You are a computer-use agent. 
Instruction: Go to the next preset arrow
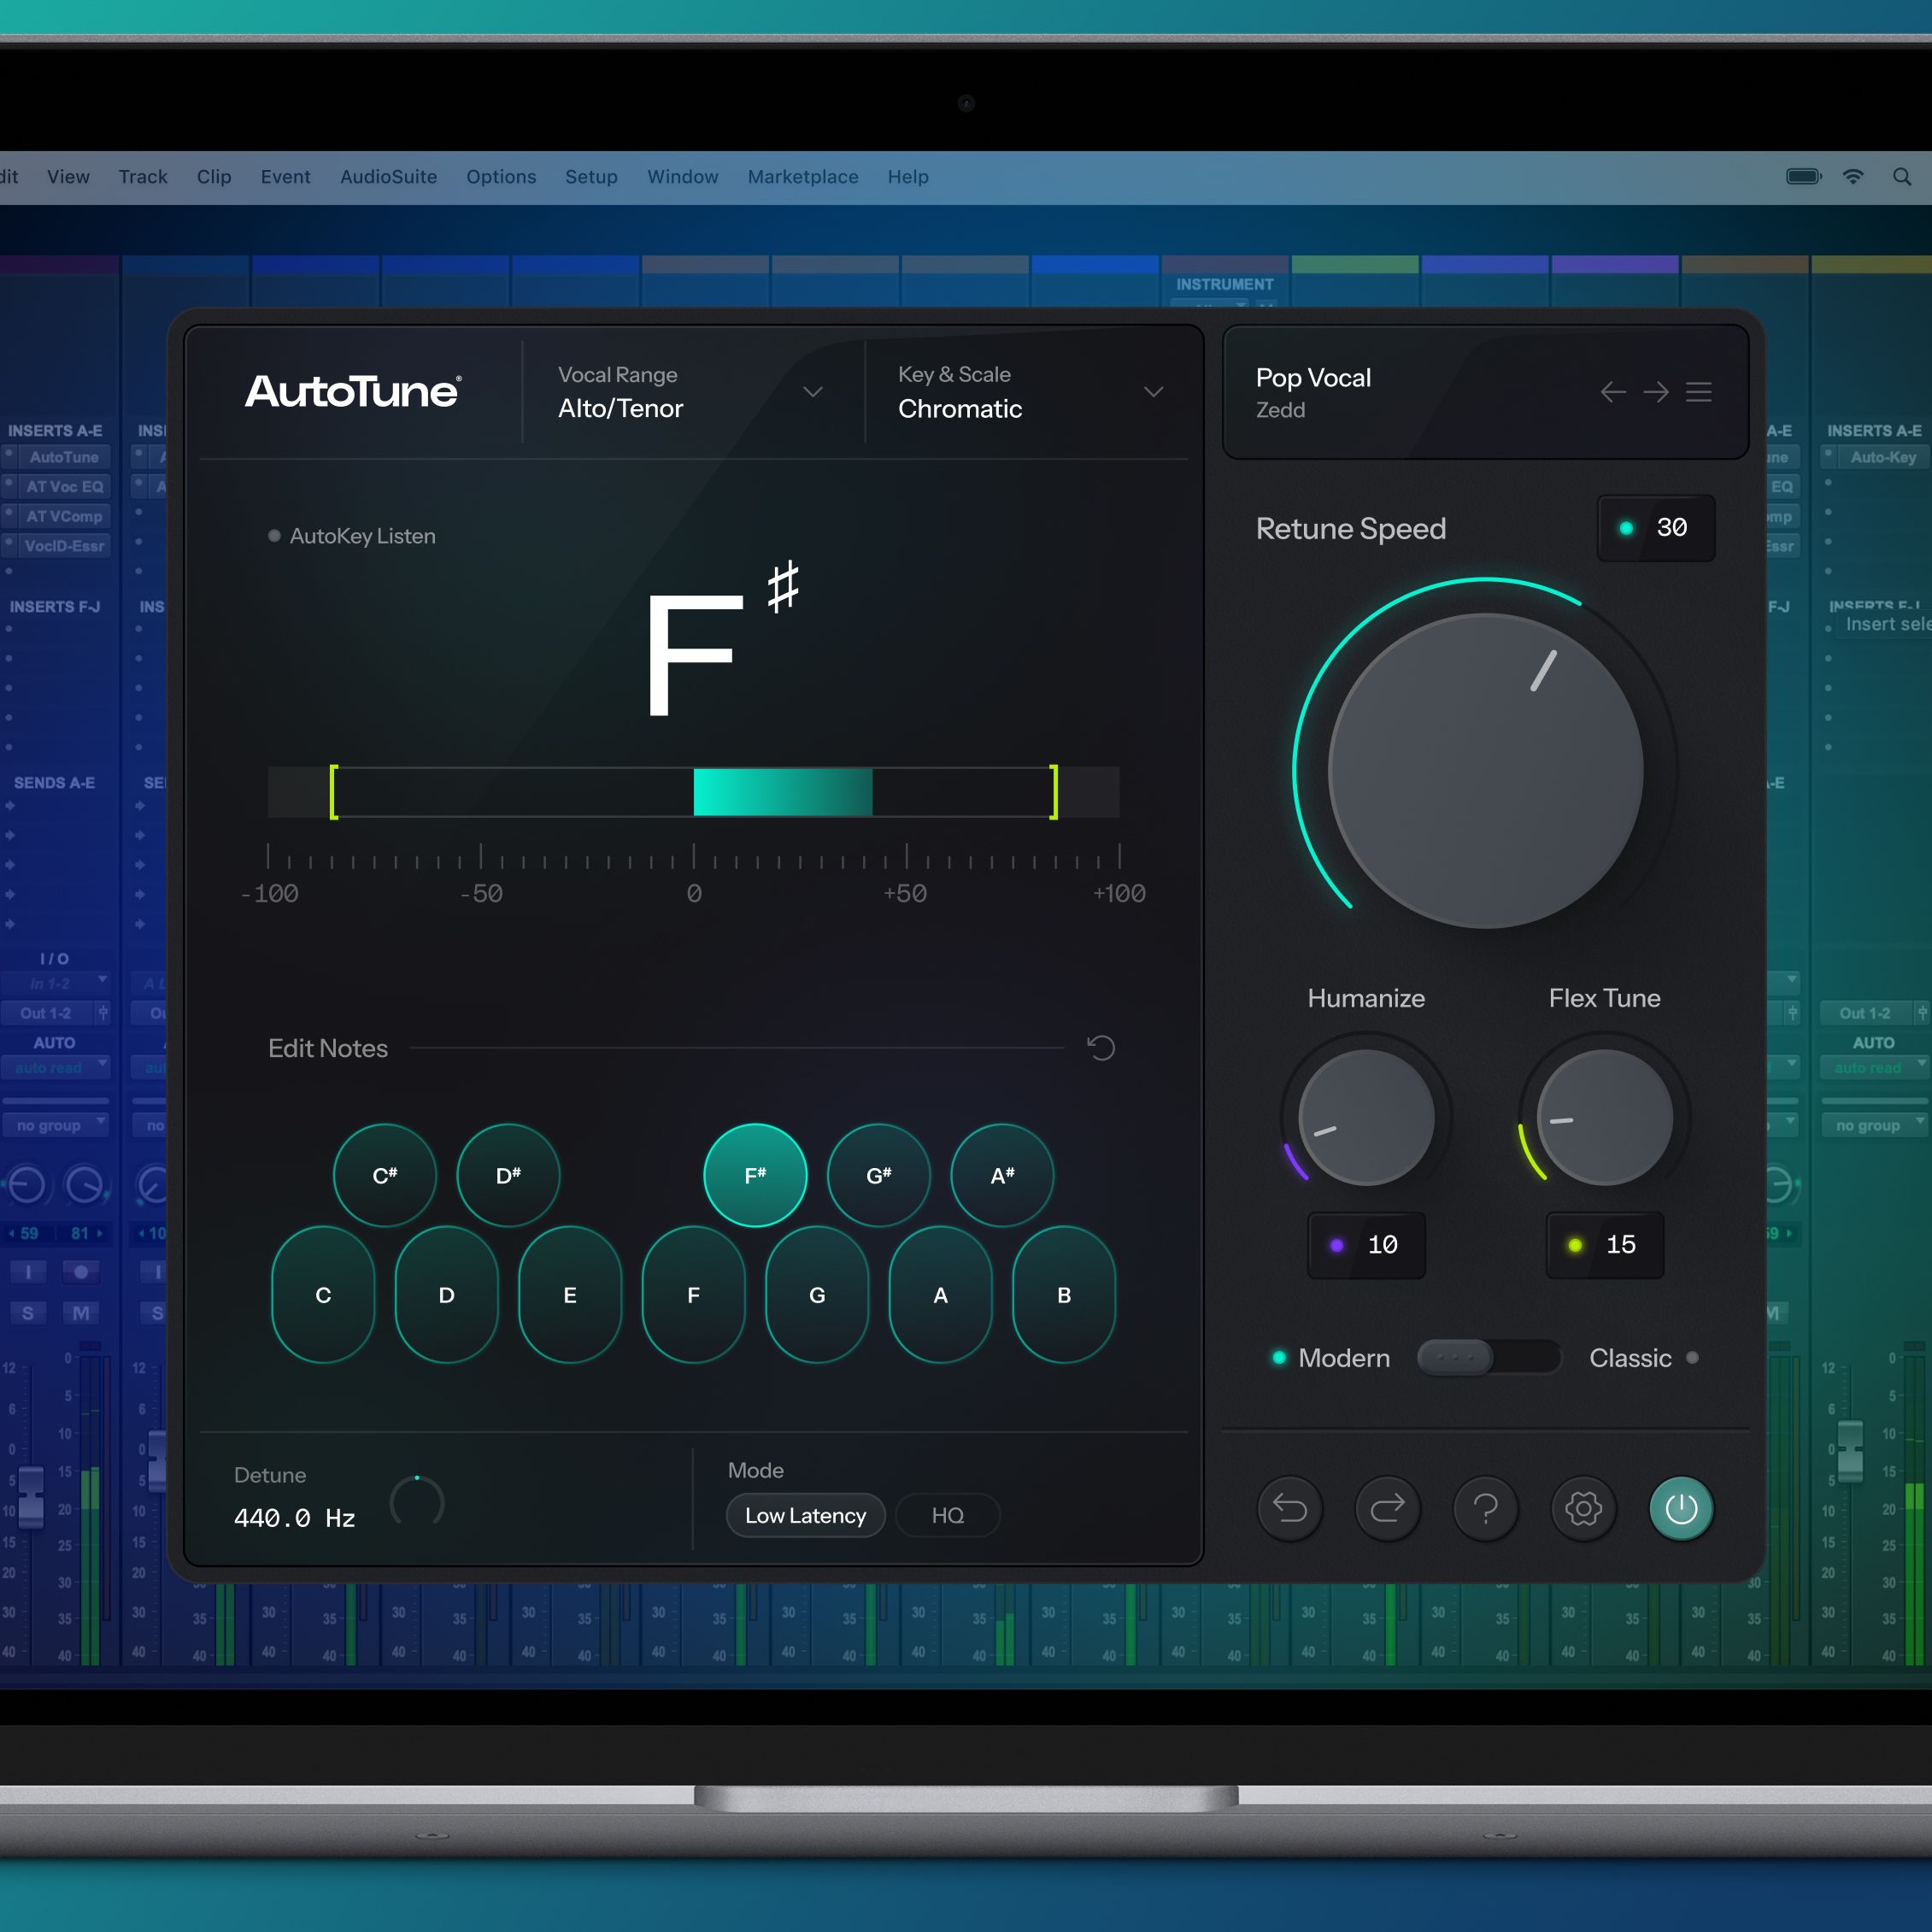coord(1655,392)
